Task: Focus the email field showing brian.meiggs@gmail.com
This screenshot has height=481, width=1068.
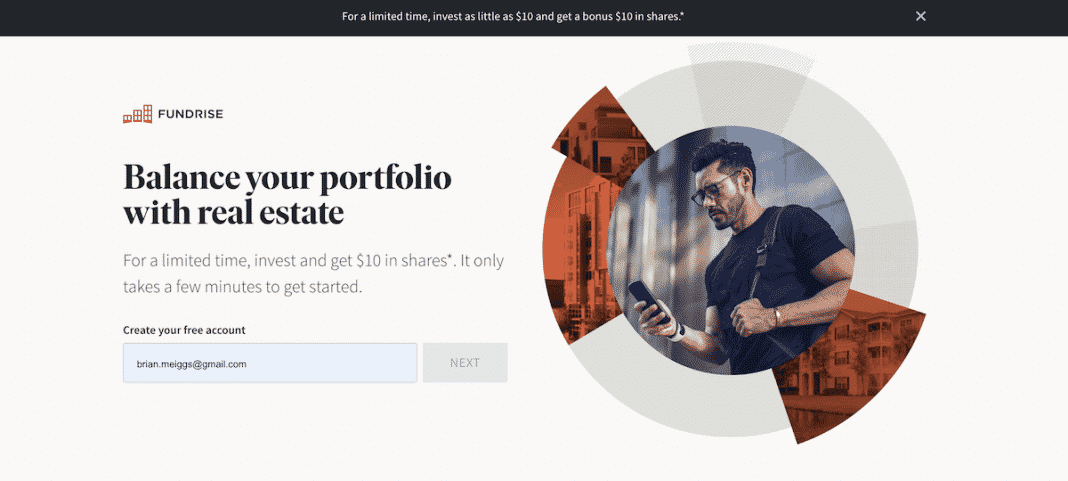Action: coord(270,363)
